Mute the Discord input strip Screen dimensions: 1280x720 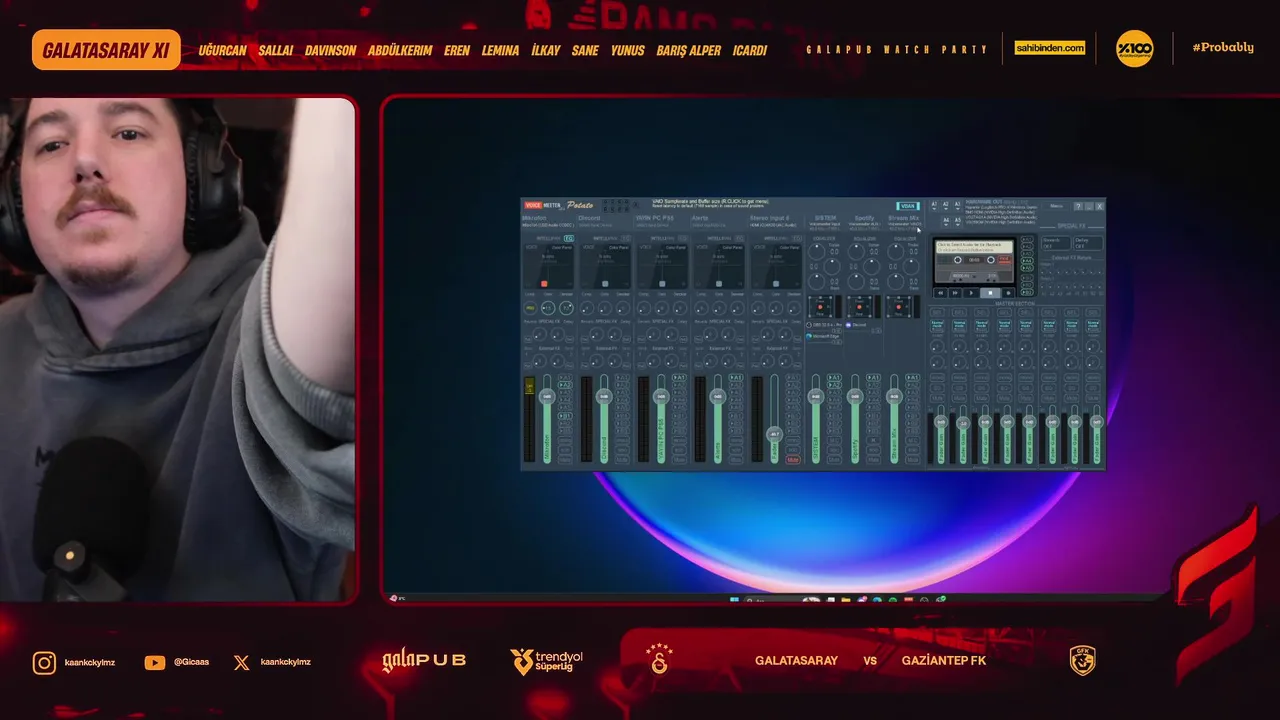[622, 460]
